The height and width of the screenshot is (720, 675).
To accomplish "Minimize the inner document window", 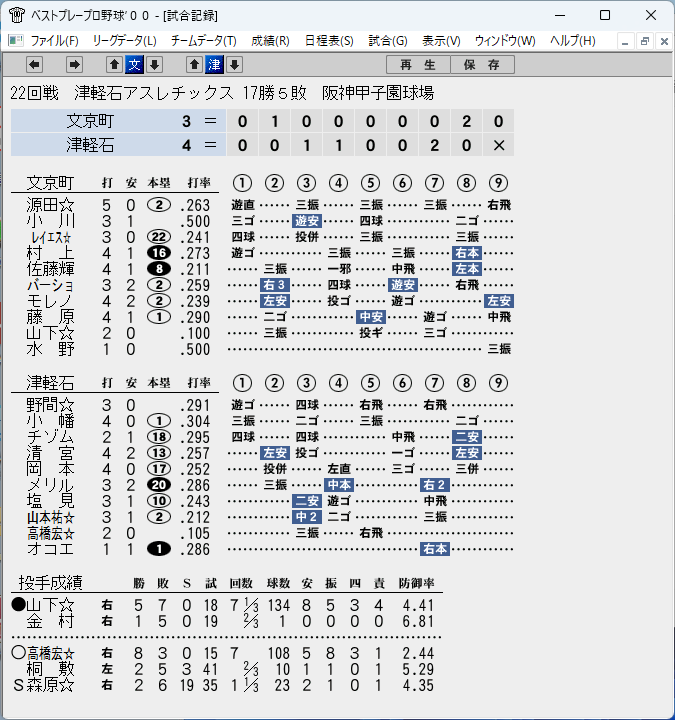I will point(625,42).
